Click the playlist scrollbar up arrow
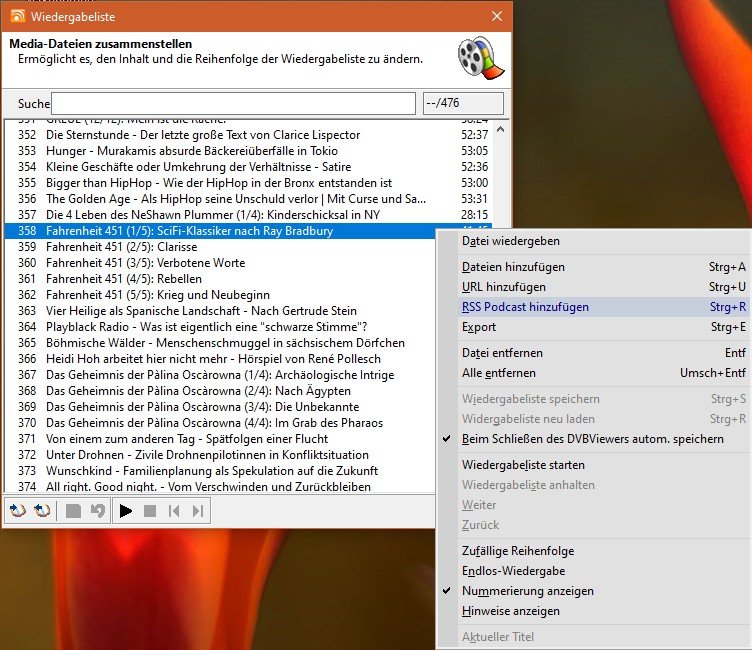Image resolution: width=752 pixels, height=650 pixels. (501, 127)
